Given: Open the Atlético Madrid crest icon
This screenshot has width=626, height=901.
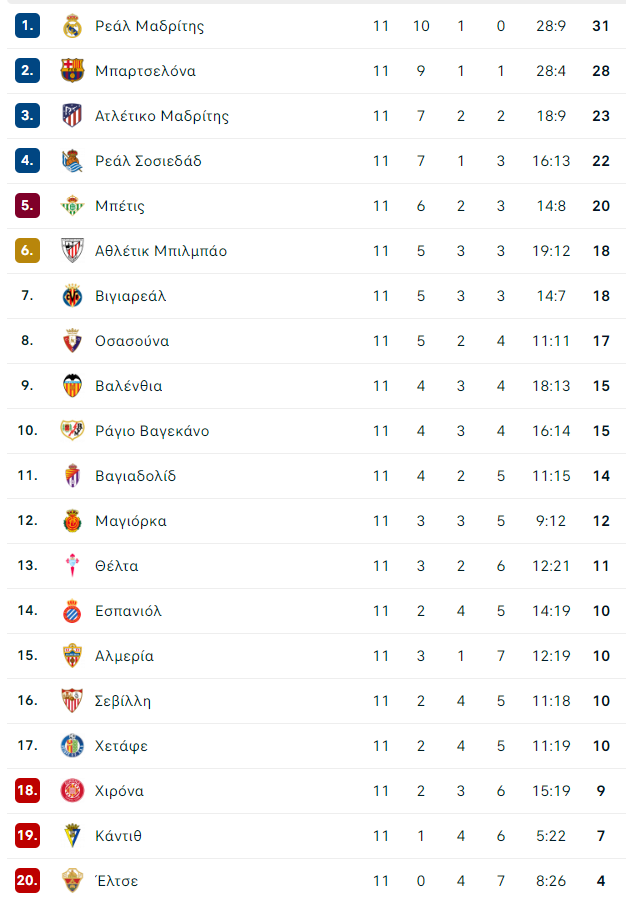Looking at the screenshot, I should pos(72,115).
